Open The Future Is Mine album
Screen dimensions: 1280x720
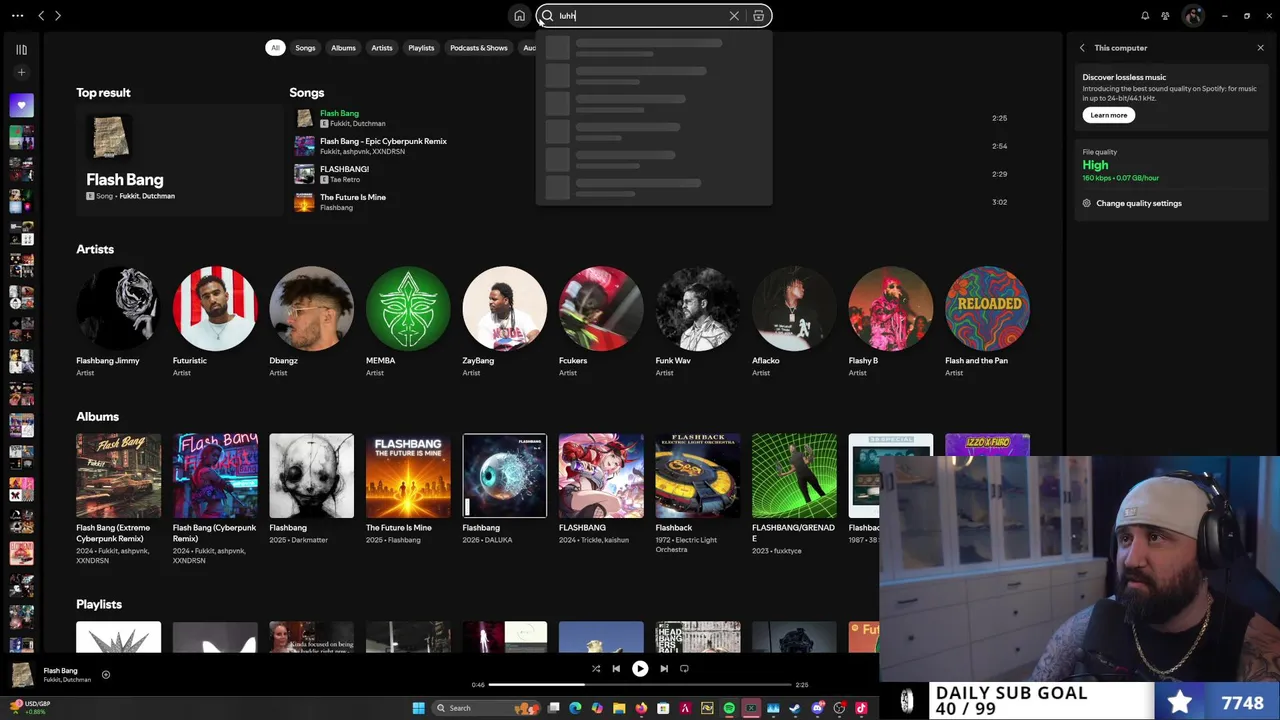[408, 490]
